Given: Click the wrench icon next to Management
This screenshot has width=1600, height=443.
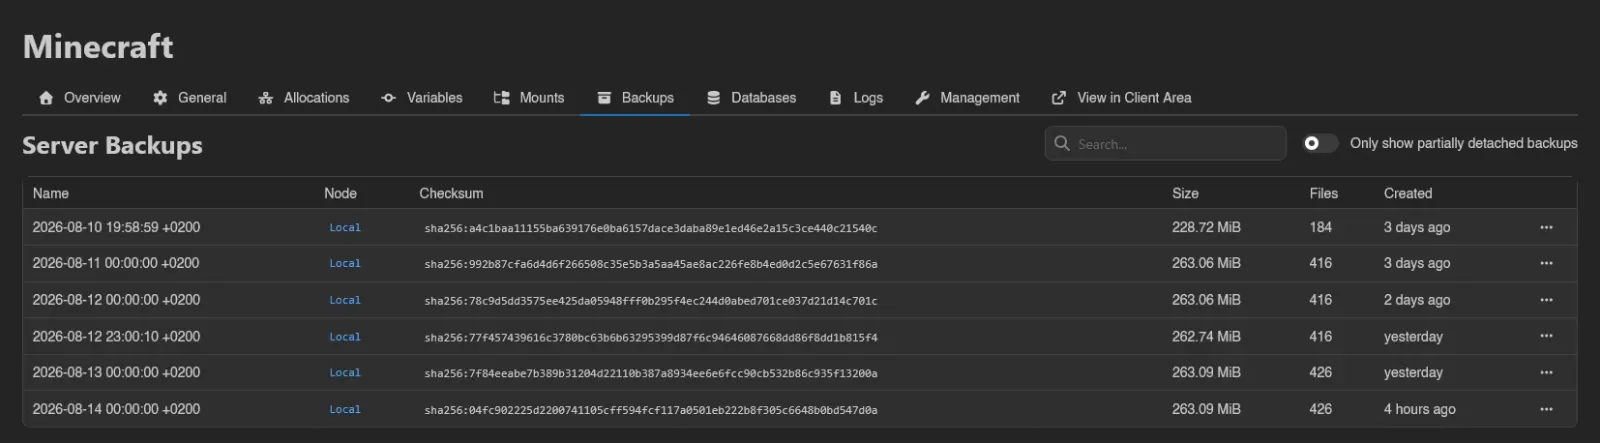Looking at the screenshot, I should click(x=922, y=98).
